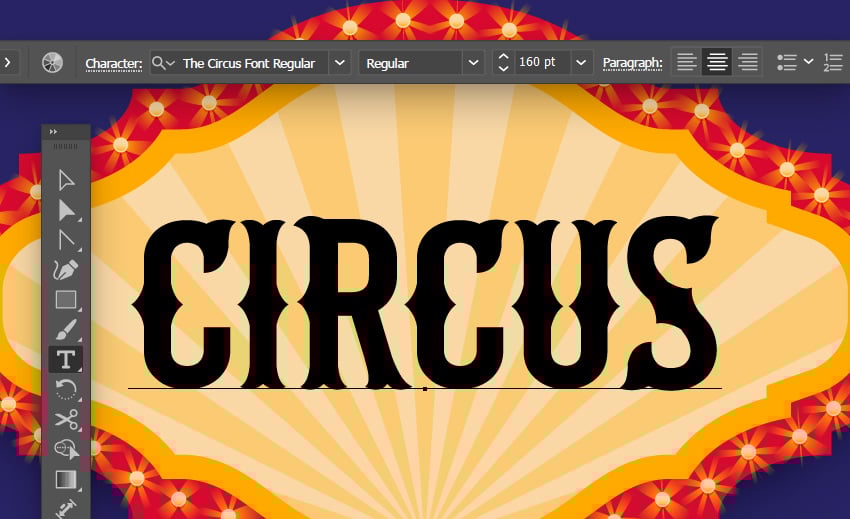
Task: Align paragraph text right
Action: (x=748, y=62)
